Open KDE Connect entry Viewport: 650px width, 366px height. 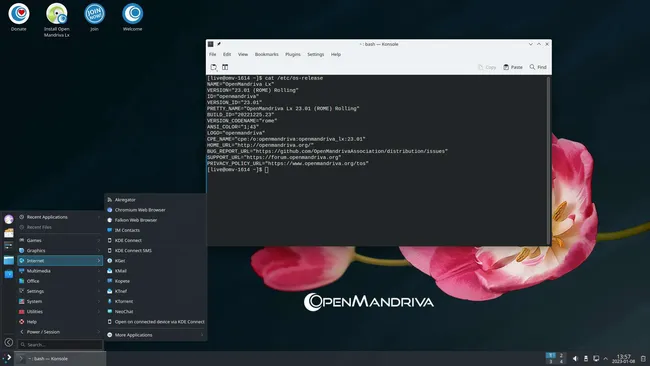point(155,240)
